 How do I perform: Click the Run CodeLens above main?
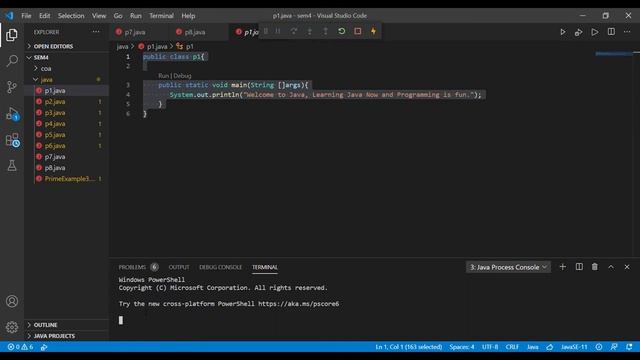tap(163, 76)
